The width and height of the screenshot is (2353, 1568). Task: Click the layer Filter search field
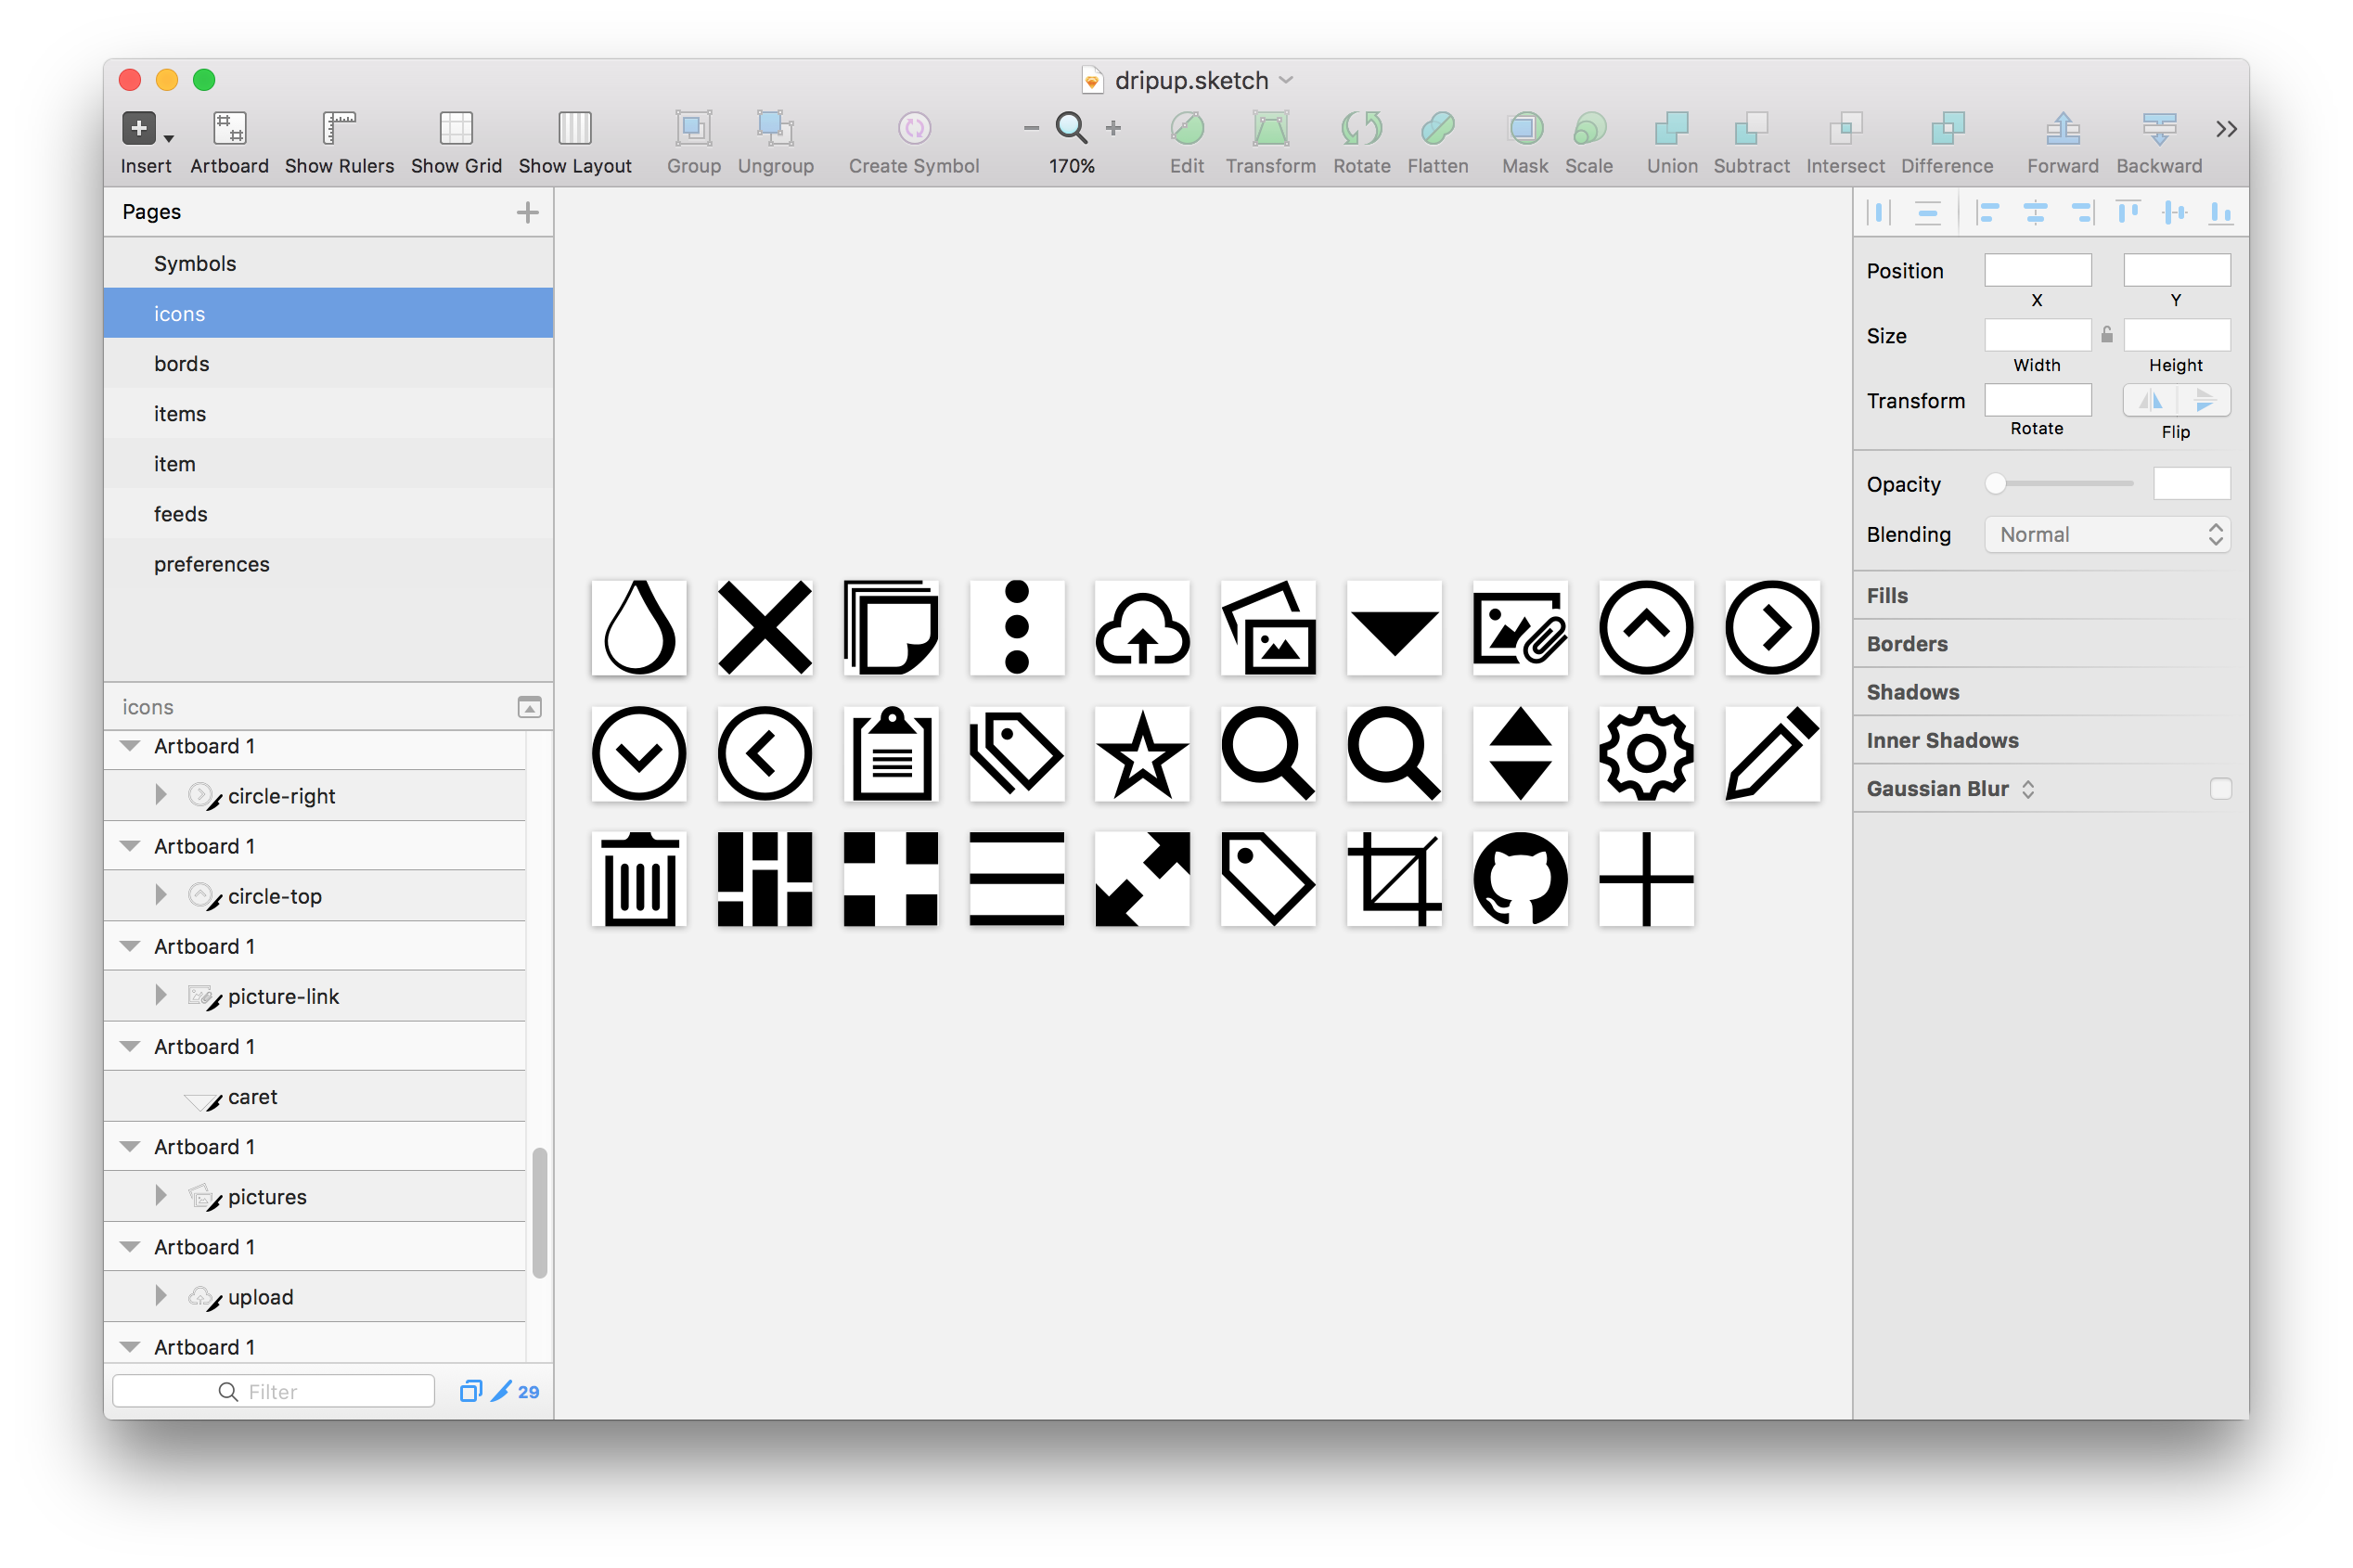(273, 1391)
